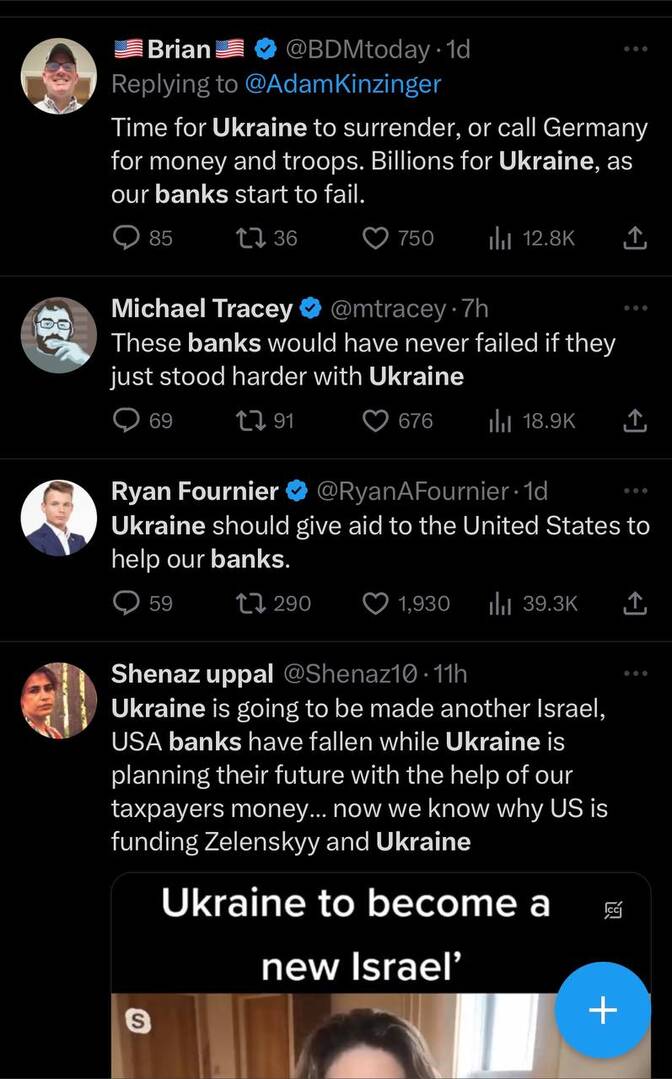Open reply thread on Michael Tracey's tweet
The width and height of the screenshot is (672, 1079).
coord(127,421)
